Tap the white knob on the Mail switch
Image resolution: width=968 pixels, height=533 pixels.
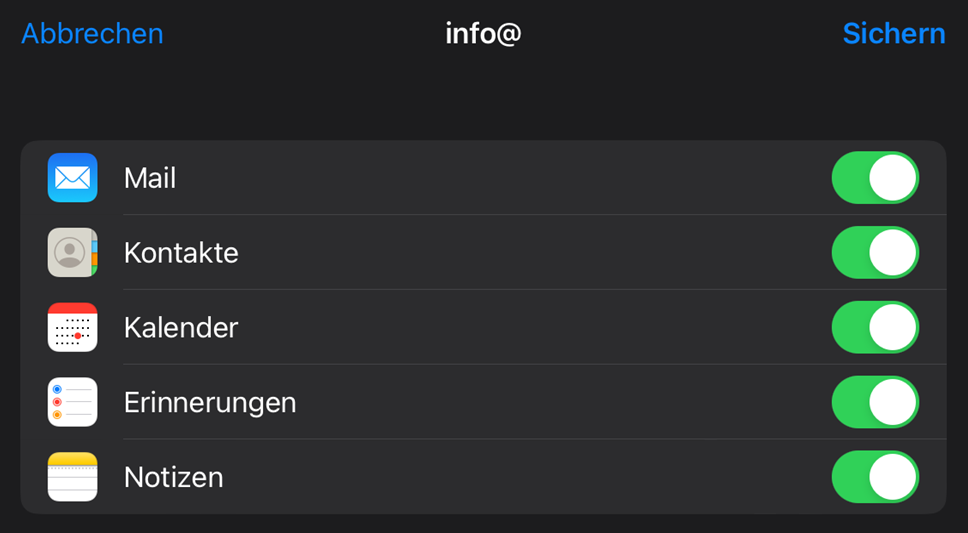tap(893, 178)
